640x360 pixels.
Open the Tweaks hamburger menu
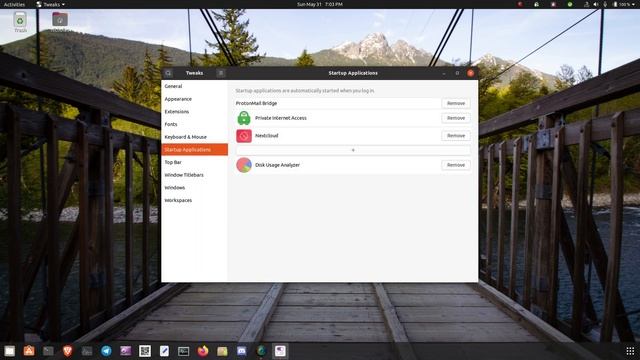(220, 73)
